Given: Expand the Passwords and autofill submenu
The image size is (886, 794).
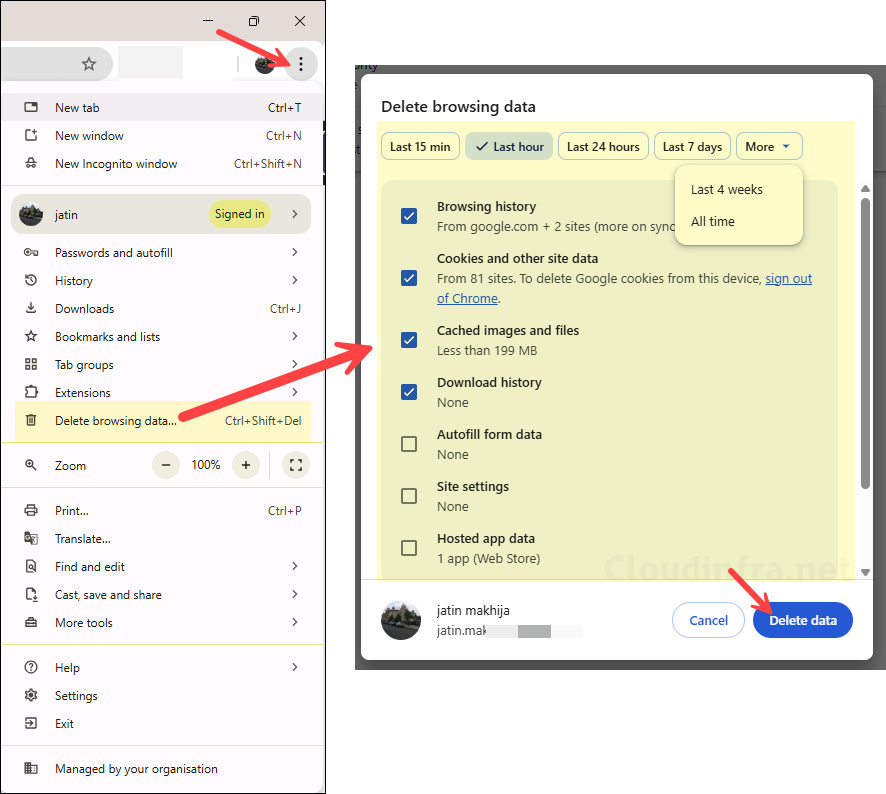Looking at the screenshot, I should tap(295, 252).
